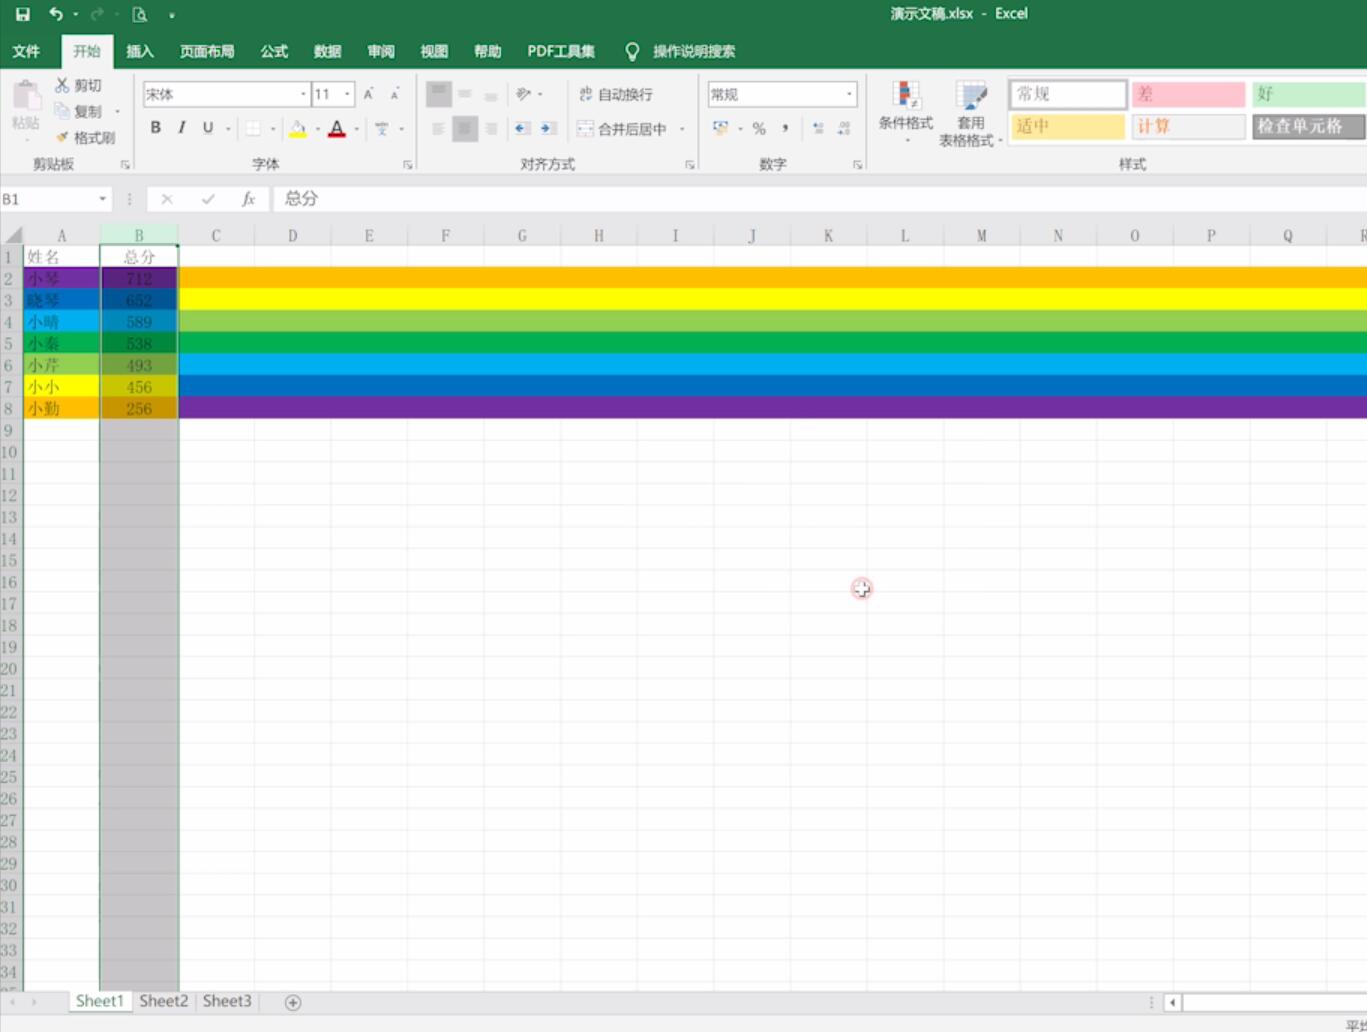This screenshot has width=1367, height=1032.
Task: Add a new sheet with plus icon
Action: (x=293, y=1002)
